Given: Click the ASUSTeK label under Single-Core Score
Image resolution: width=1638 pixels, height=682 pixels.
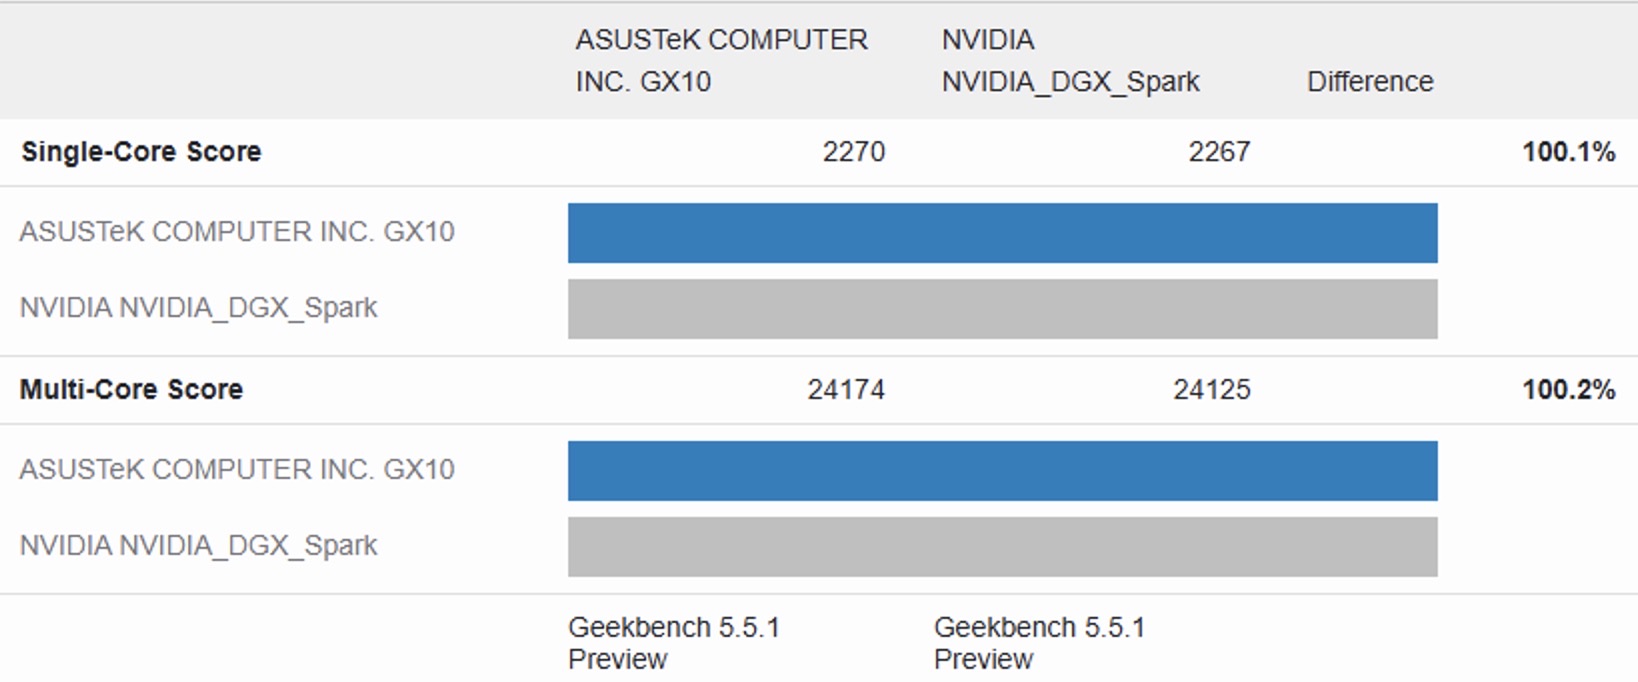Looking at the screenshot, I should pos(237,232).
